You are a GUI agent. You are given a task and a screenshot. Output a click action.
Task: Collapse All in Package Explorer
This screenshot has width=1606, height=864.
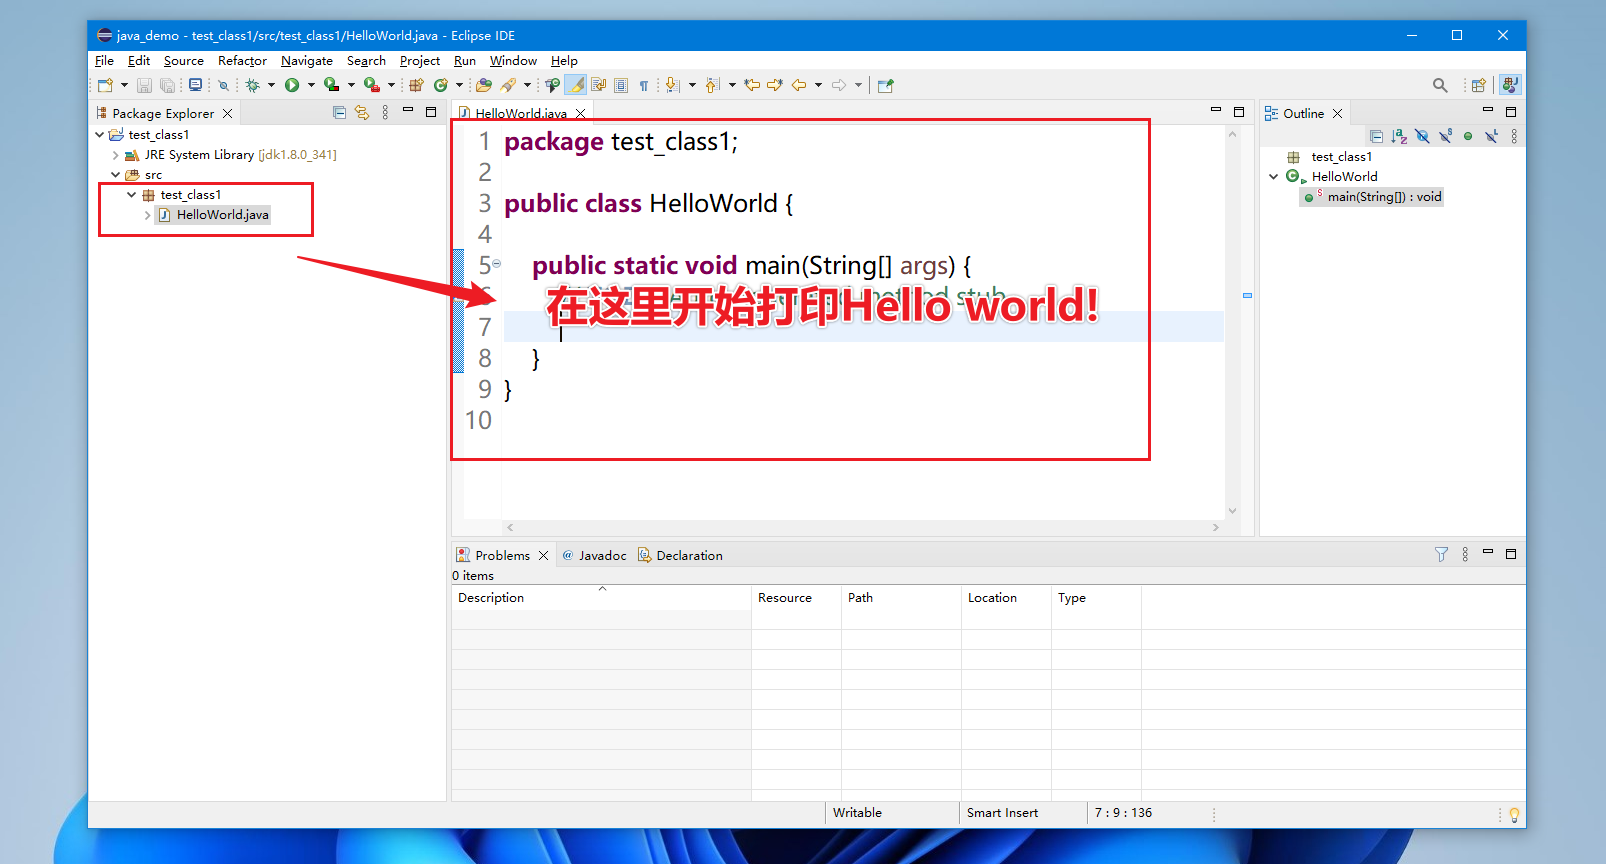coord(339,113)
